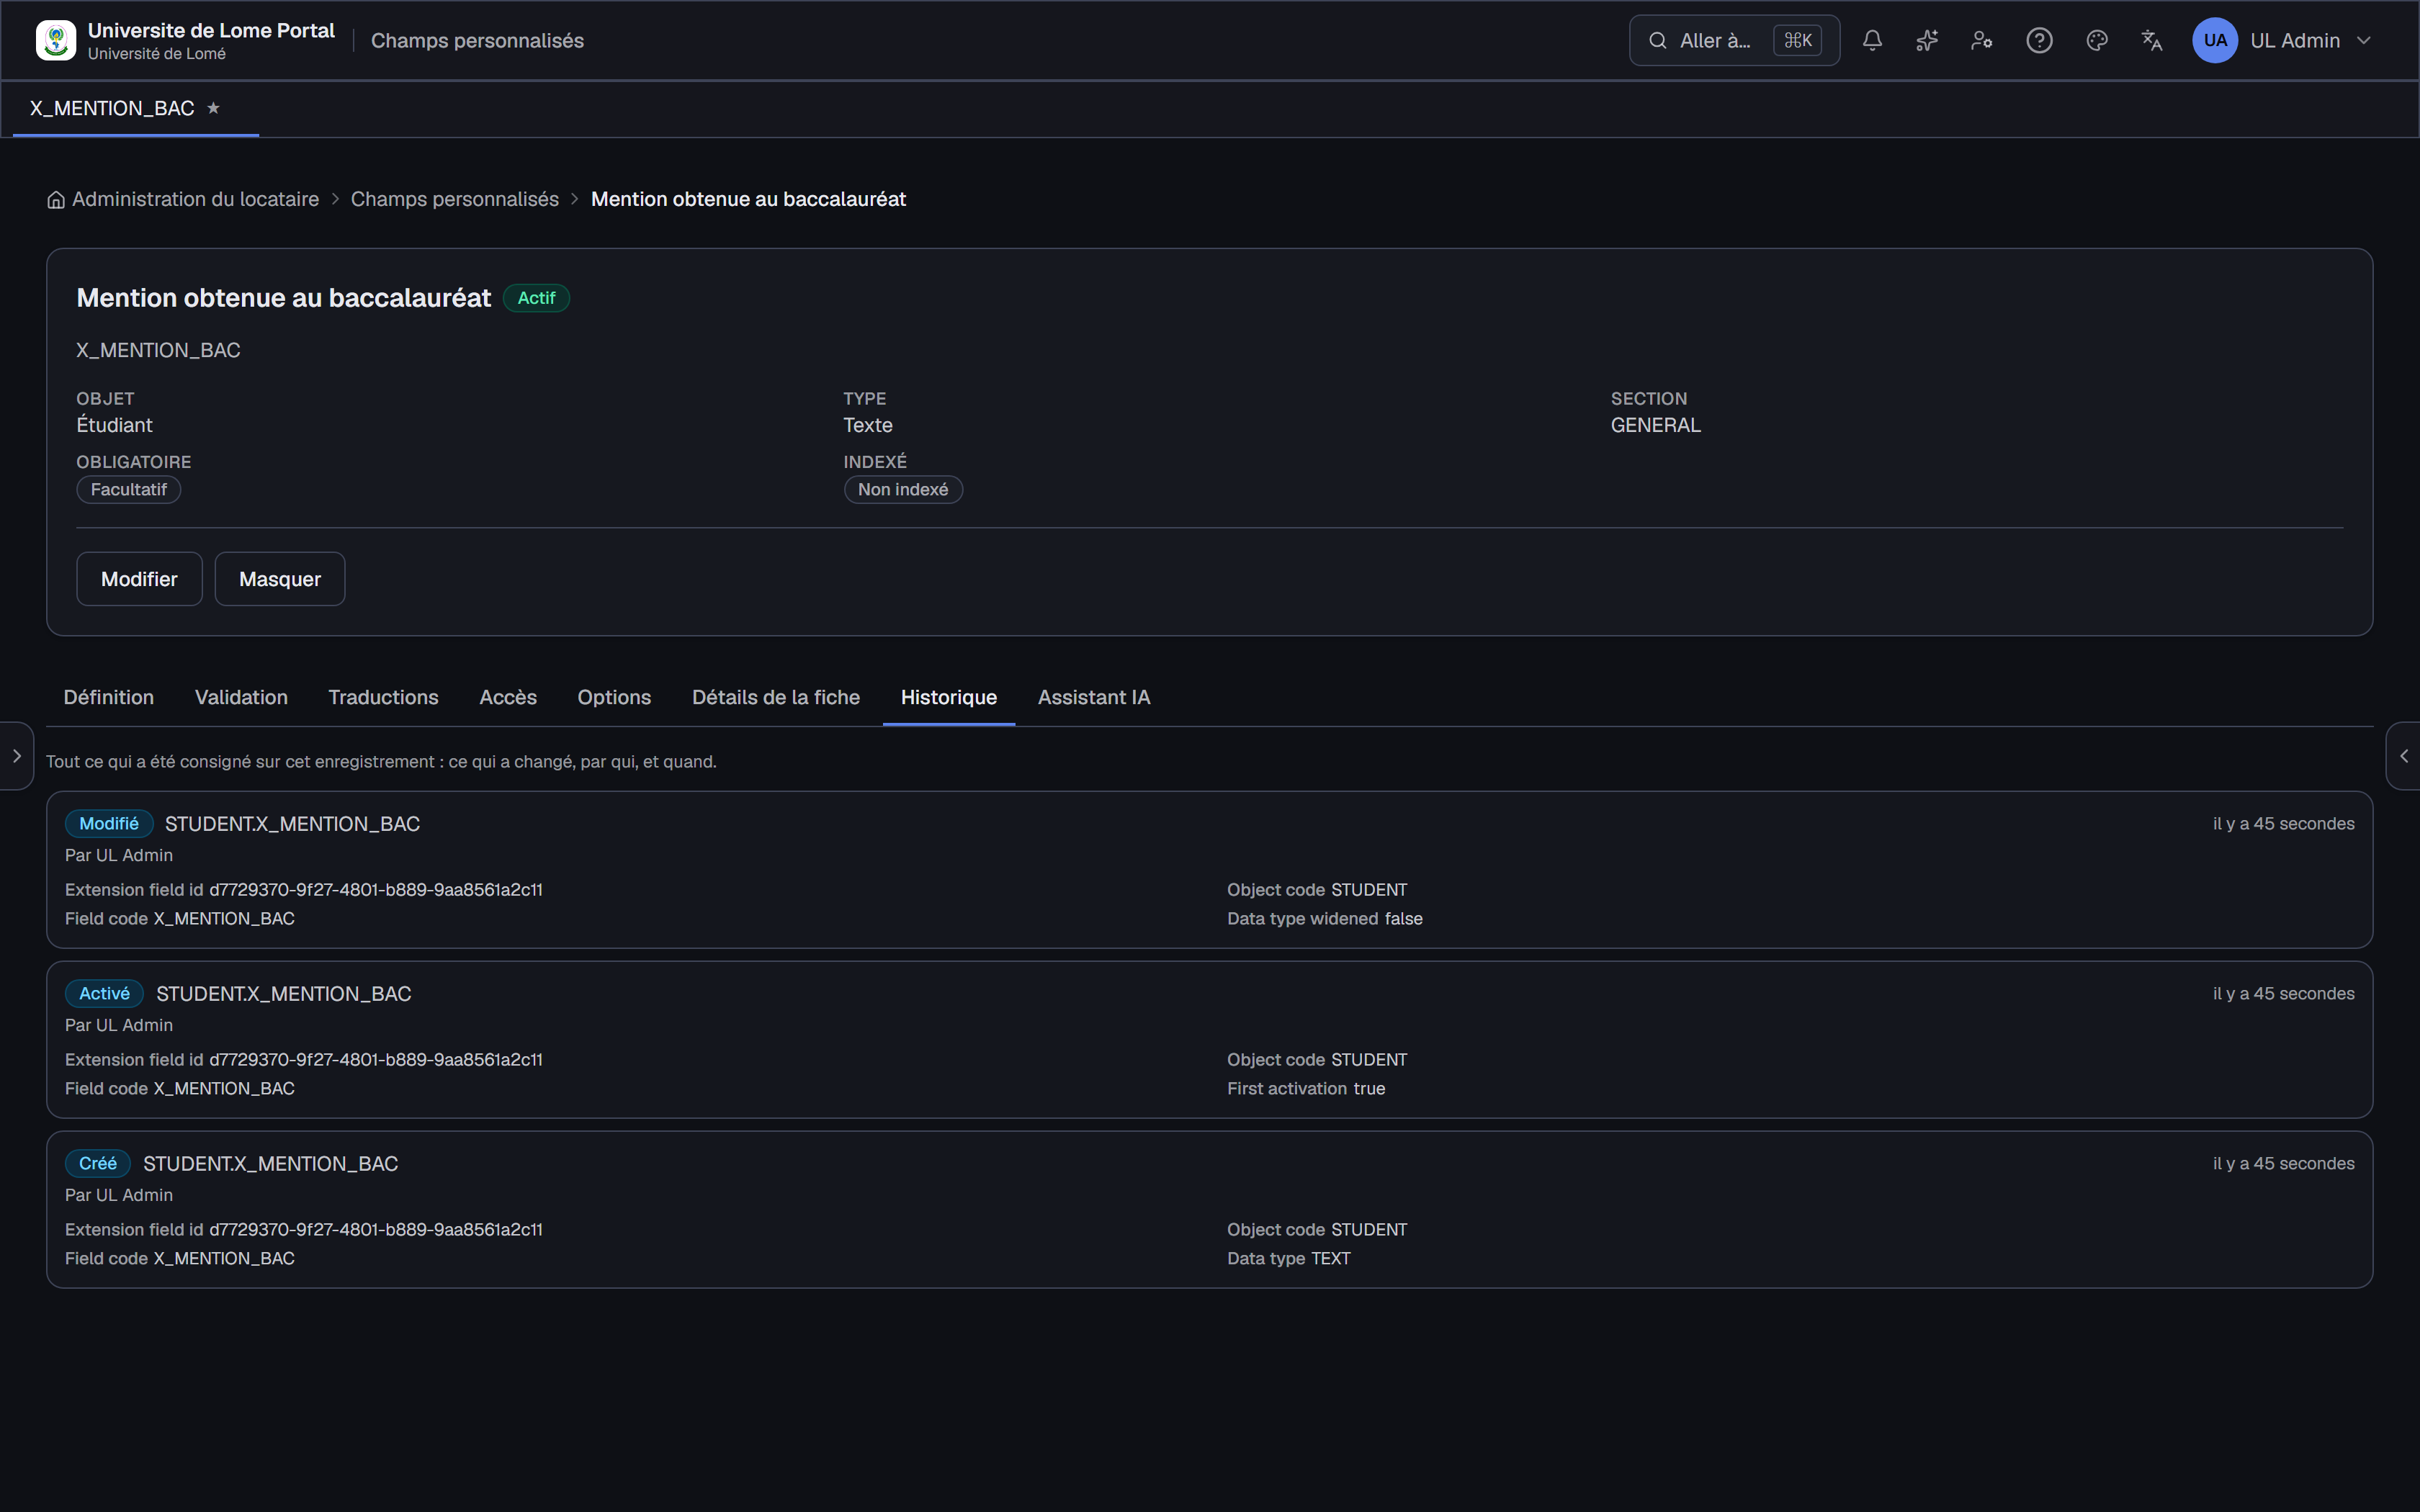2420x1512 pixels.
Task: Click the Champs personnalisés header title
Action: pos(477,40)
